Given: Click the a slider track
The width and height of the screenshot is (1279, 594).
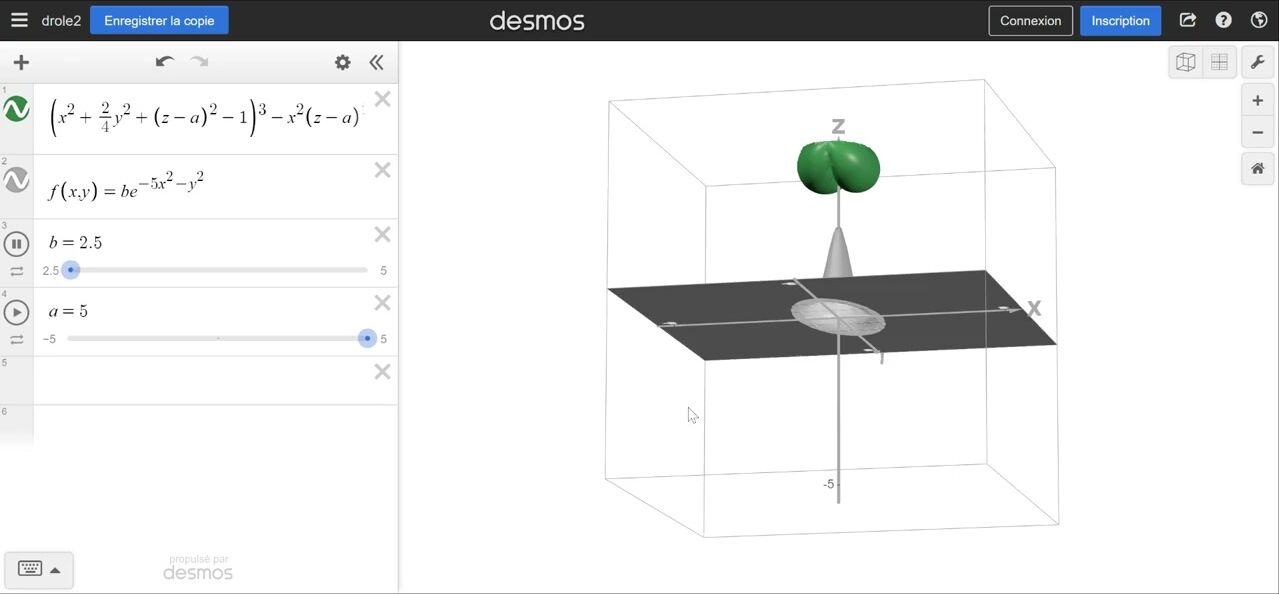Looking at the screenshot, I should pos(217,339).
